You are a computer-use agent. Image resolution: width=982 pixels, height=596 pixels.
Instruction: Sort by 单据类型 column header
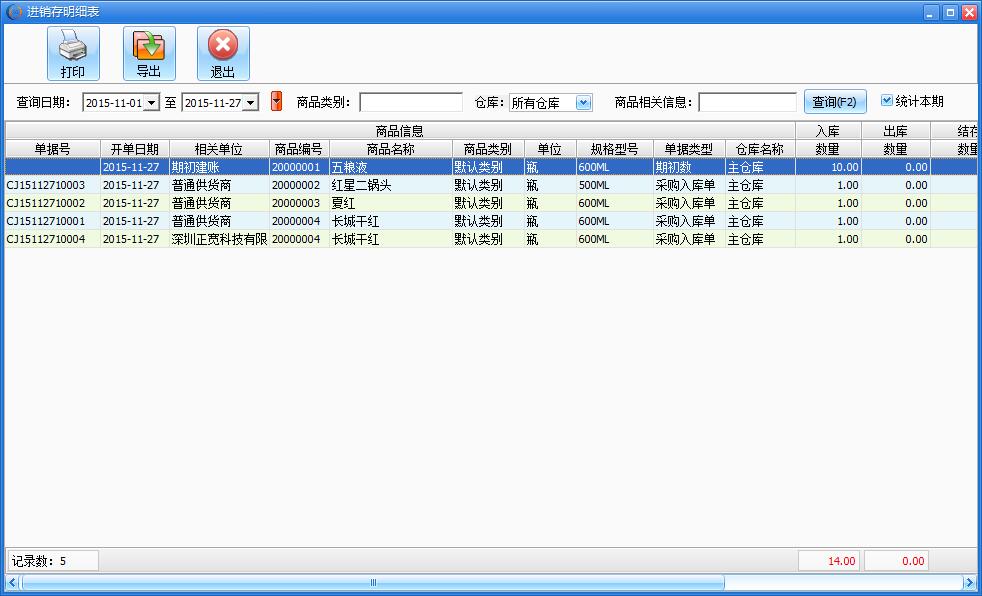(x=689, y=149)
